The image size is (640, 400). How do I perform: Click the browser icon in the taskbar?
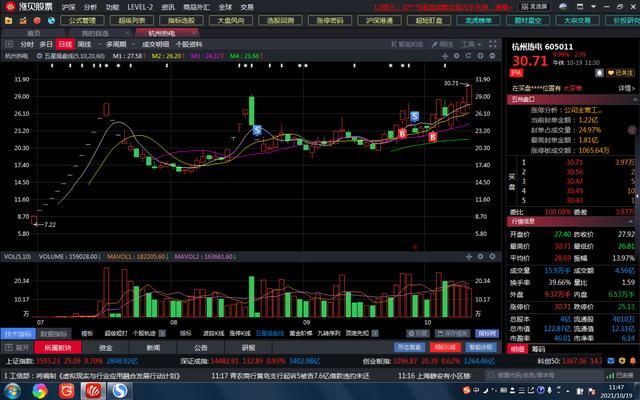pos(120,389)
